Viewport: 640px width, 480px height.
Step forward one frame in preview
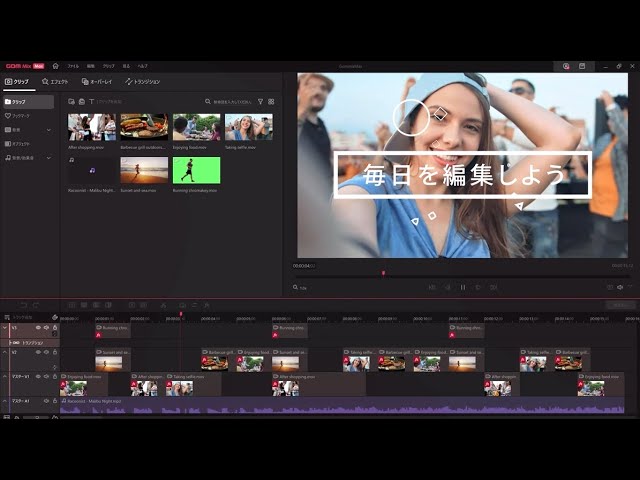[x=478, y=287]
